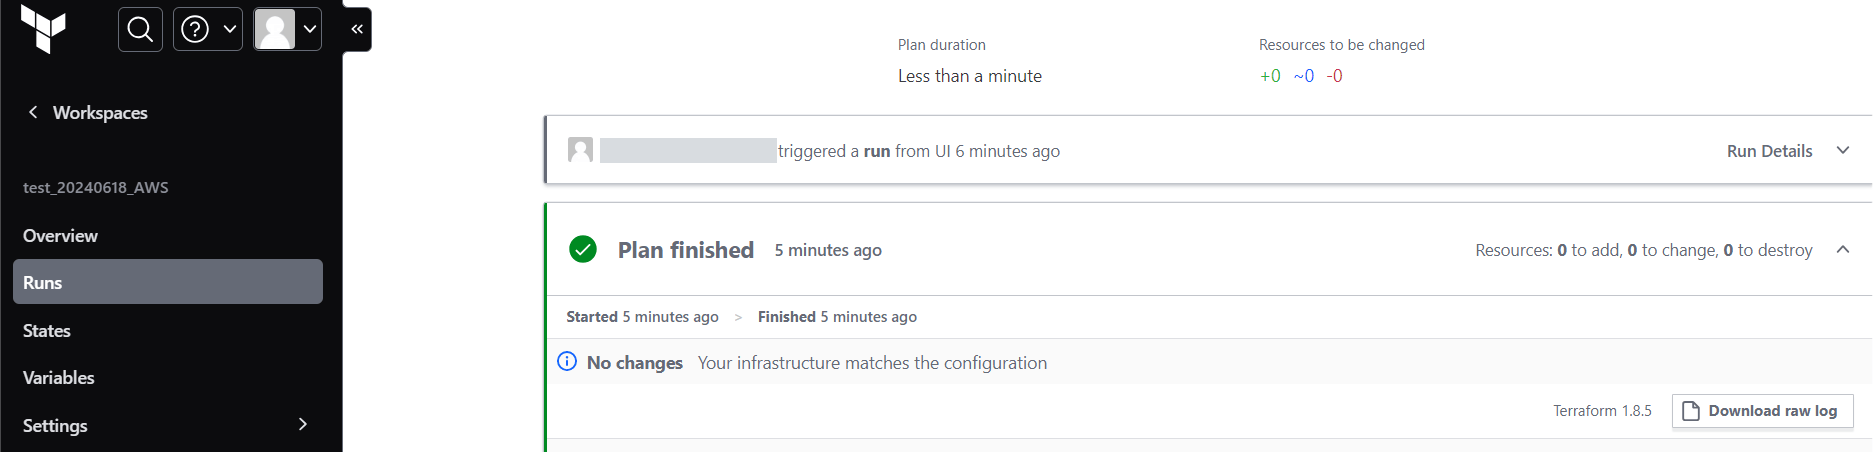
Task: Expand Run Details chevron
Action: click(1842, 150)
